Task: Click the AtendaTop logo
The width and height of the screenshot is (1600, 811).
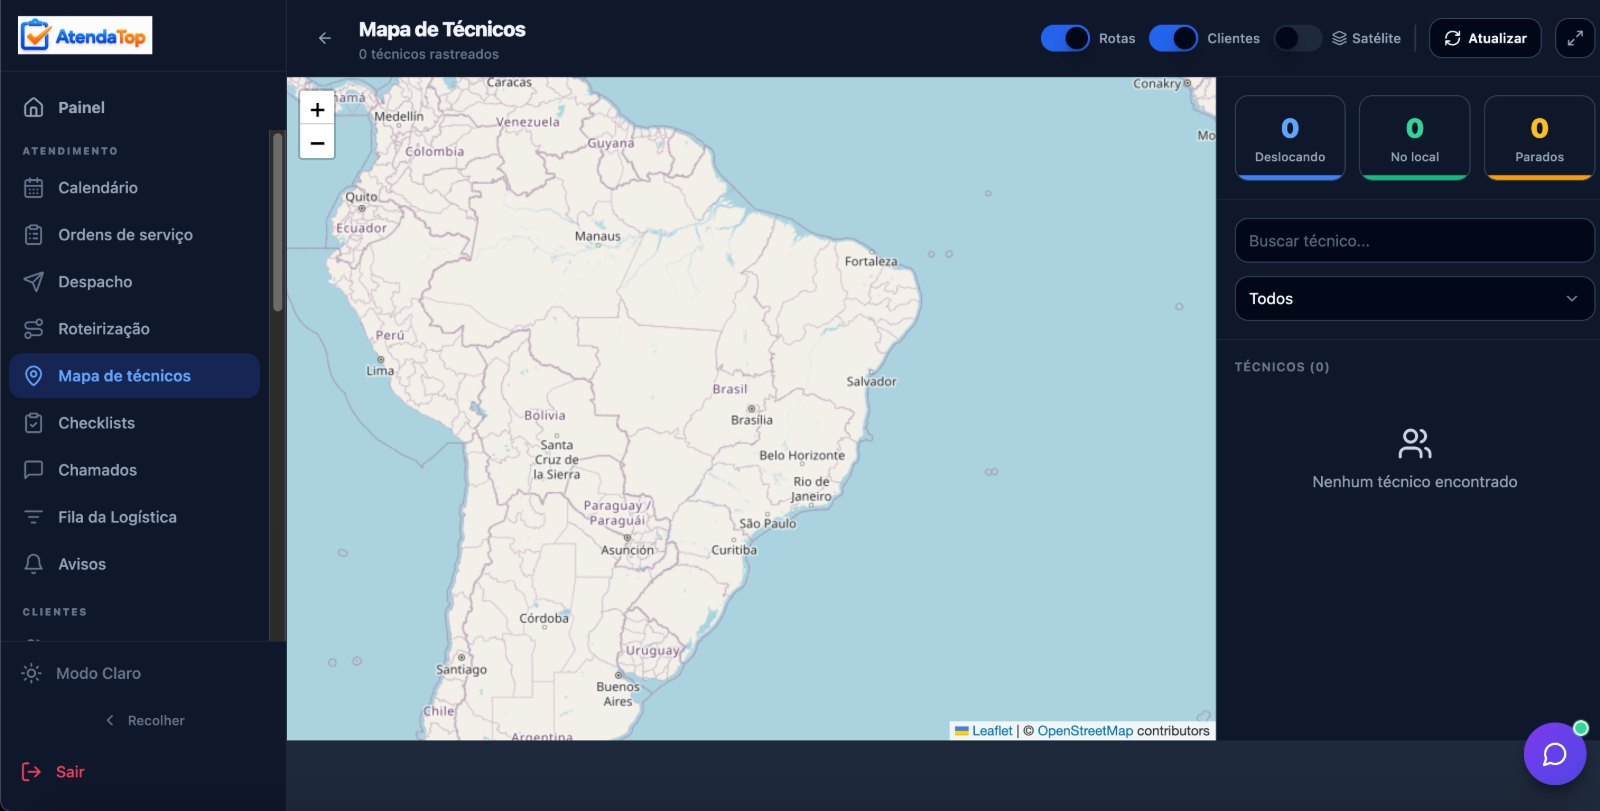Action: (85, 35)
